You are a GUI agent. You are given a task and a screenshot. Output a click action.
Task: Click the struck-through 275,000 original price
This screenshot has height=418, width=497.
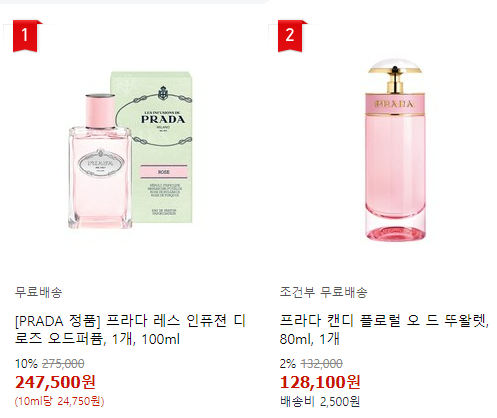[x=63, y=363]
